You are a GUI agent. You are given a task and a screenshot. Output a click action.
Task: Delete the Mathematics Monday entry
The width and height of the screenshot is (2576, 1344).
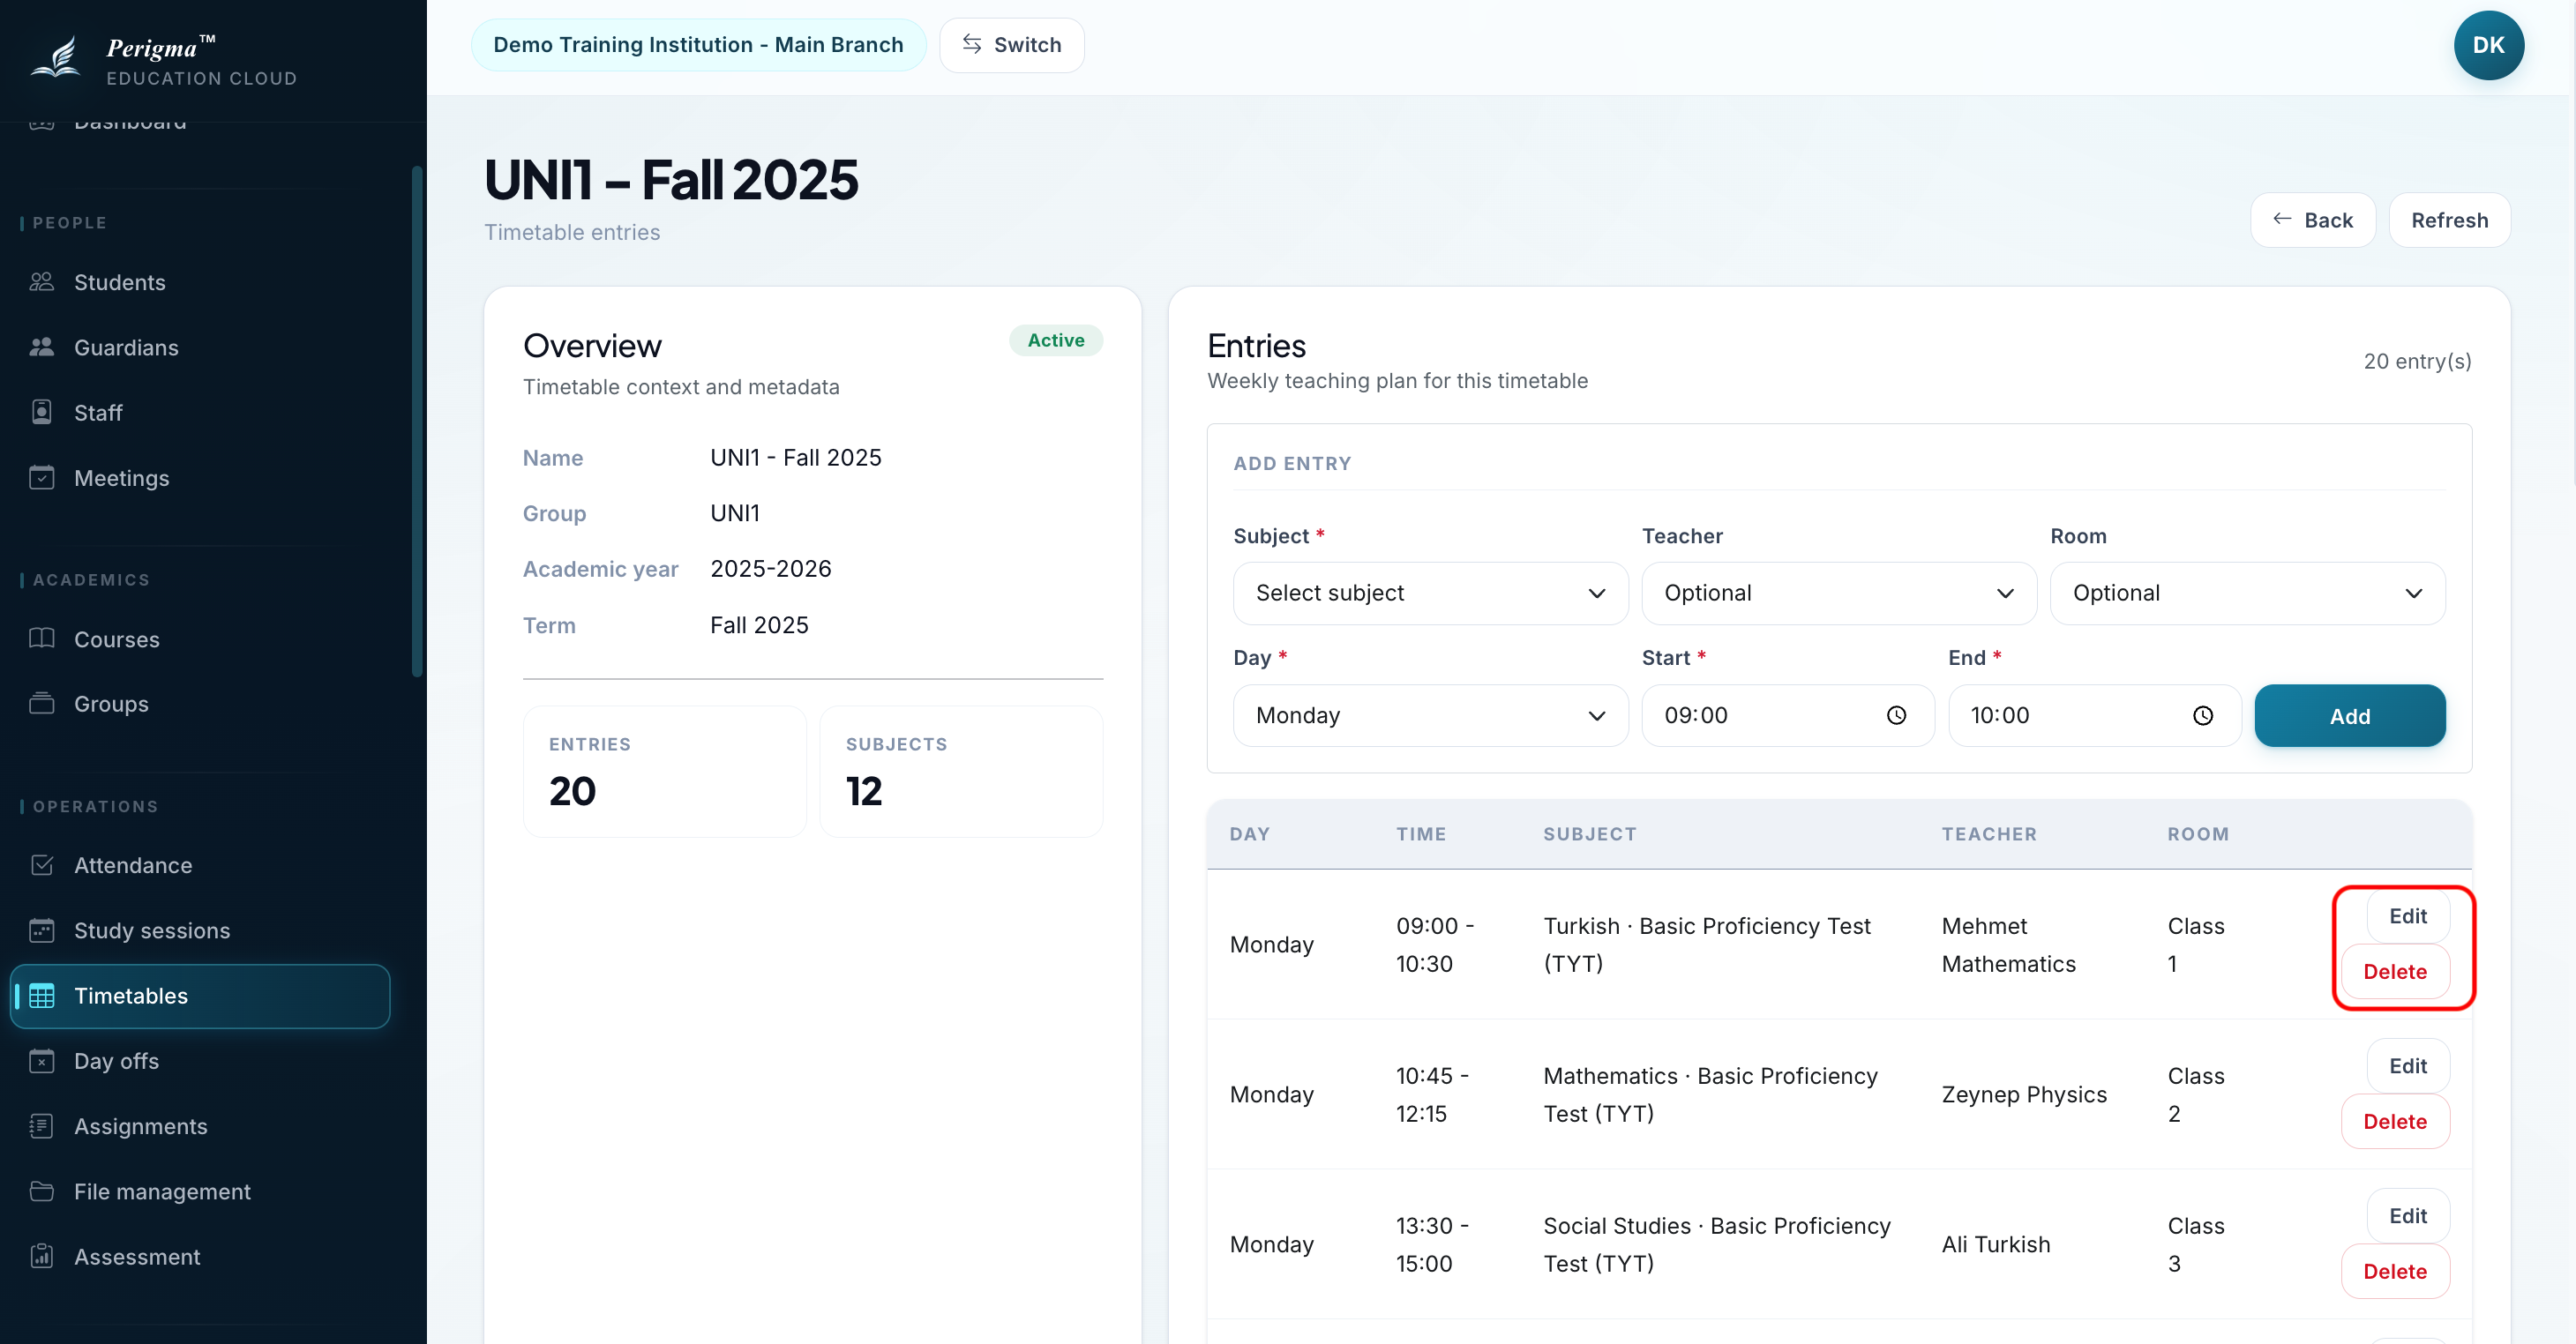(x=2394, y=1121)
